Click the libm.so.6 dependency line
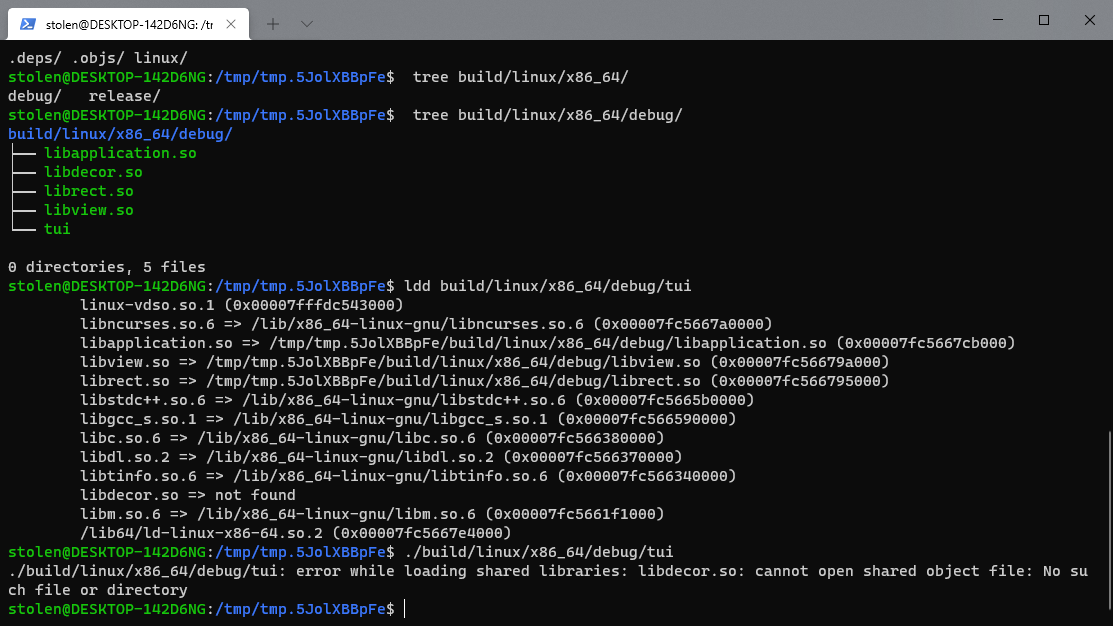This screenshot has width=1113, height=626. [372, 514]
